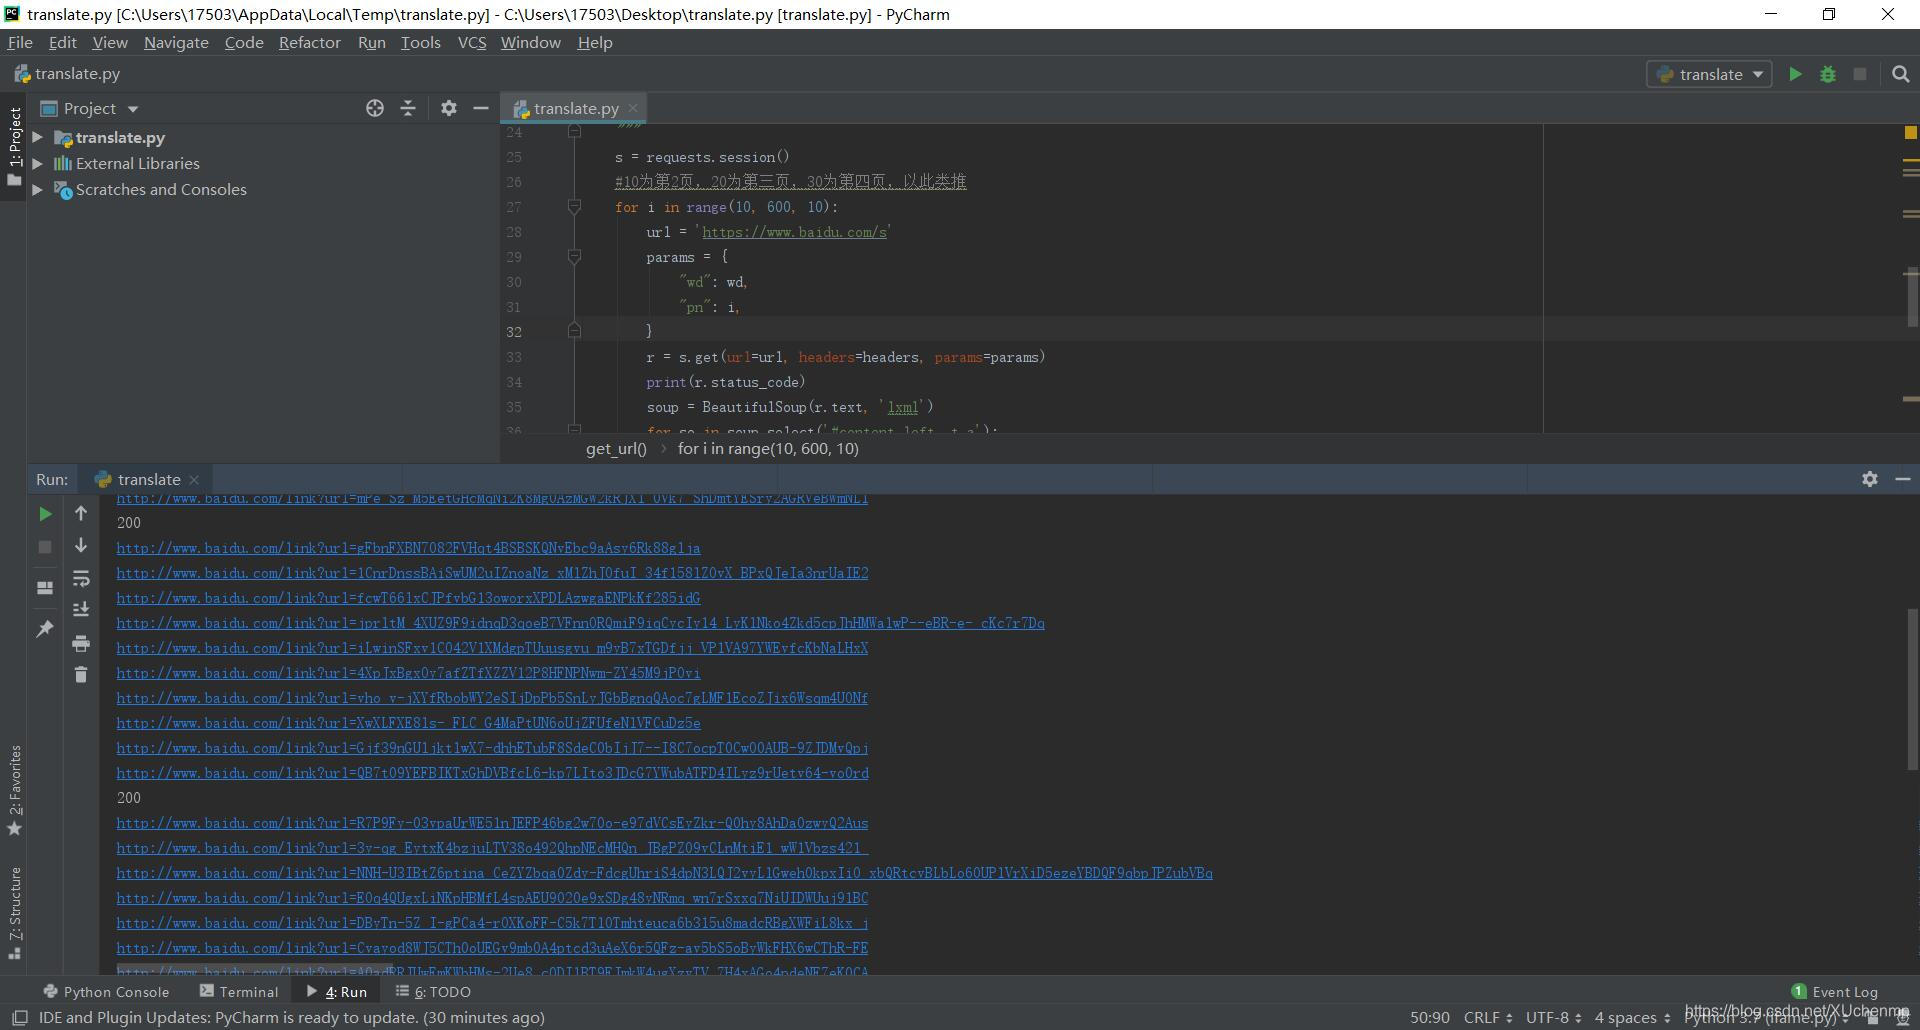Open the Event Log

pyautogui.click(x=1835, y=992)
